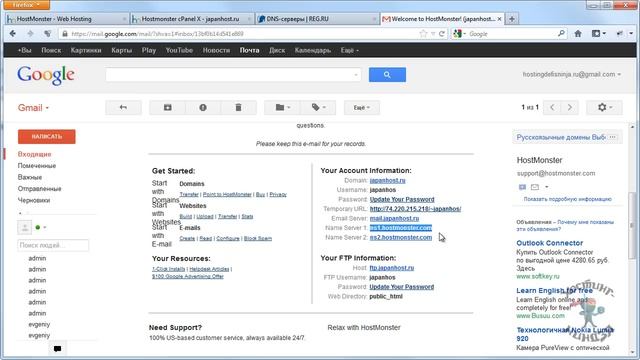The height and width of the screenshot is (360, 640).
Task: Open the Move to folder dropdown
Action: coord(282,107)
